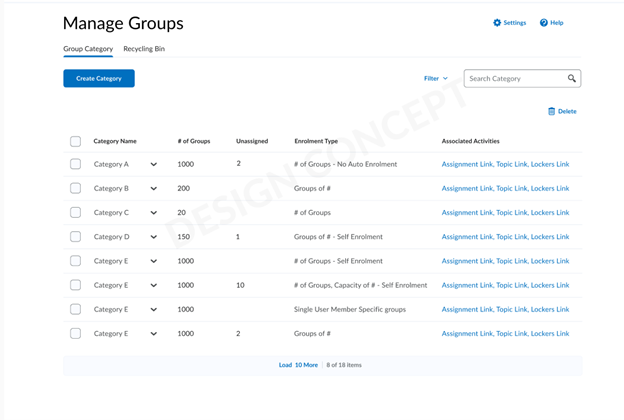
Task: Click the '8 of 18 items' count
Action: (344, 365)
